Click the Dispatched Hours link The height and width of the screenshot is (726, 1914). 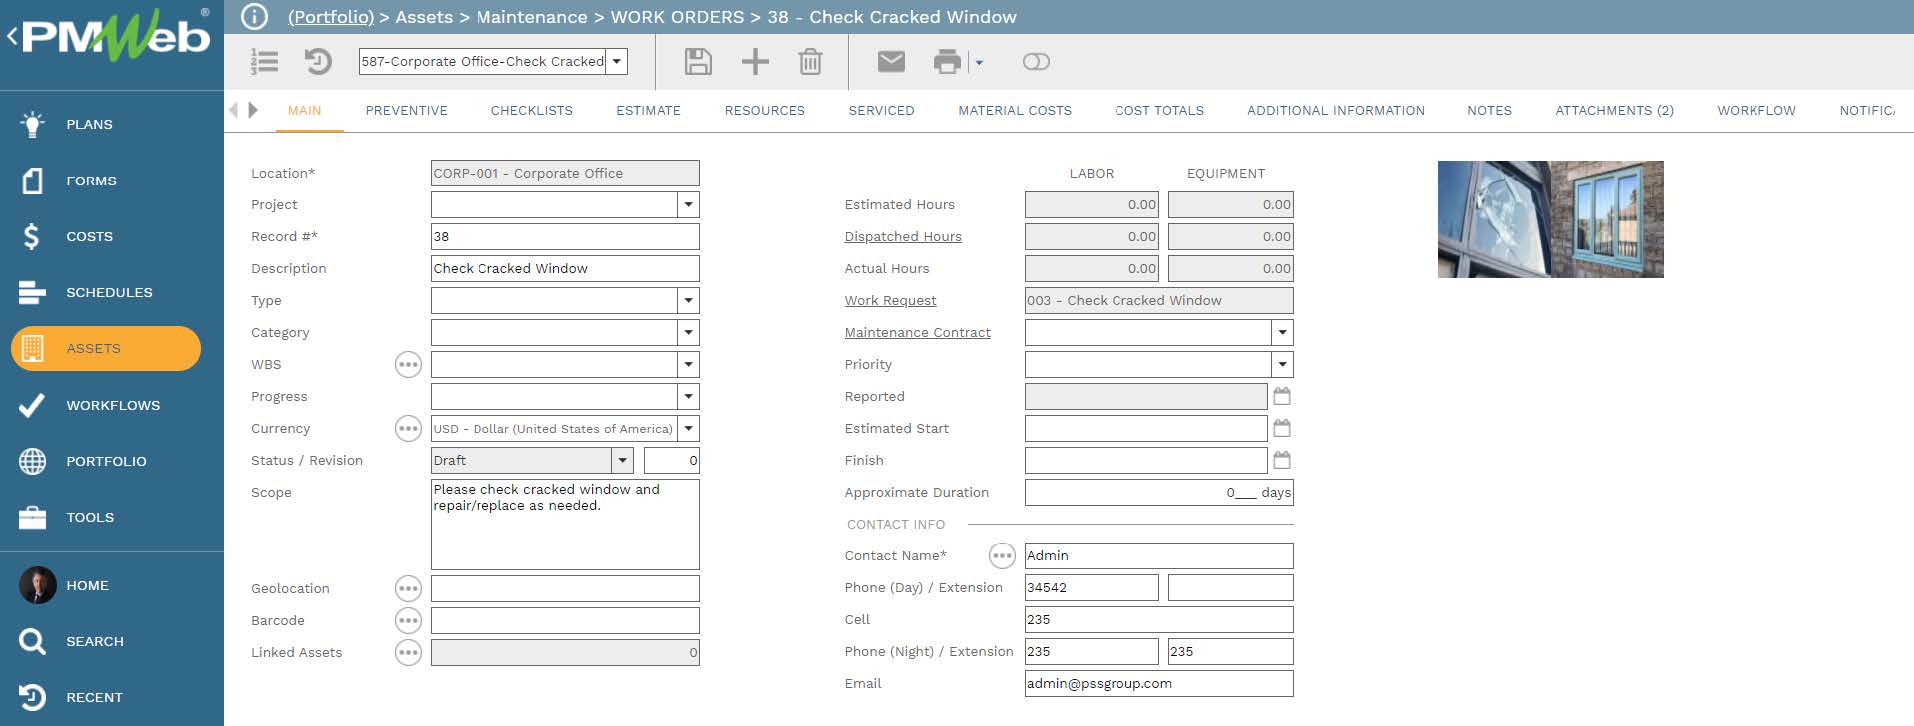pyautogui.click(x=902, y=237)
